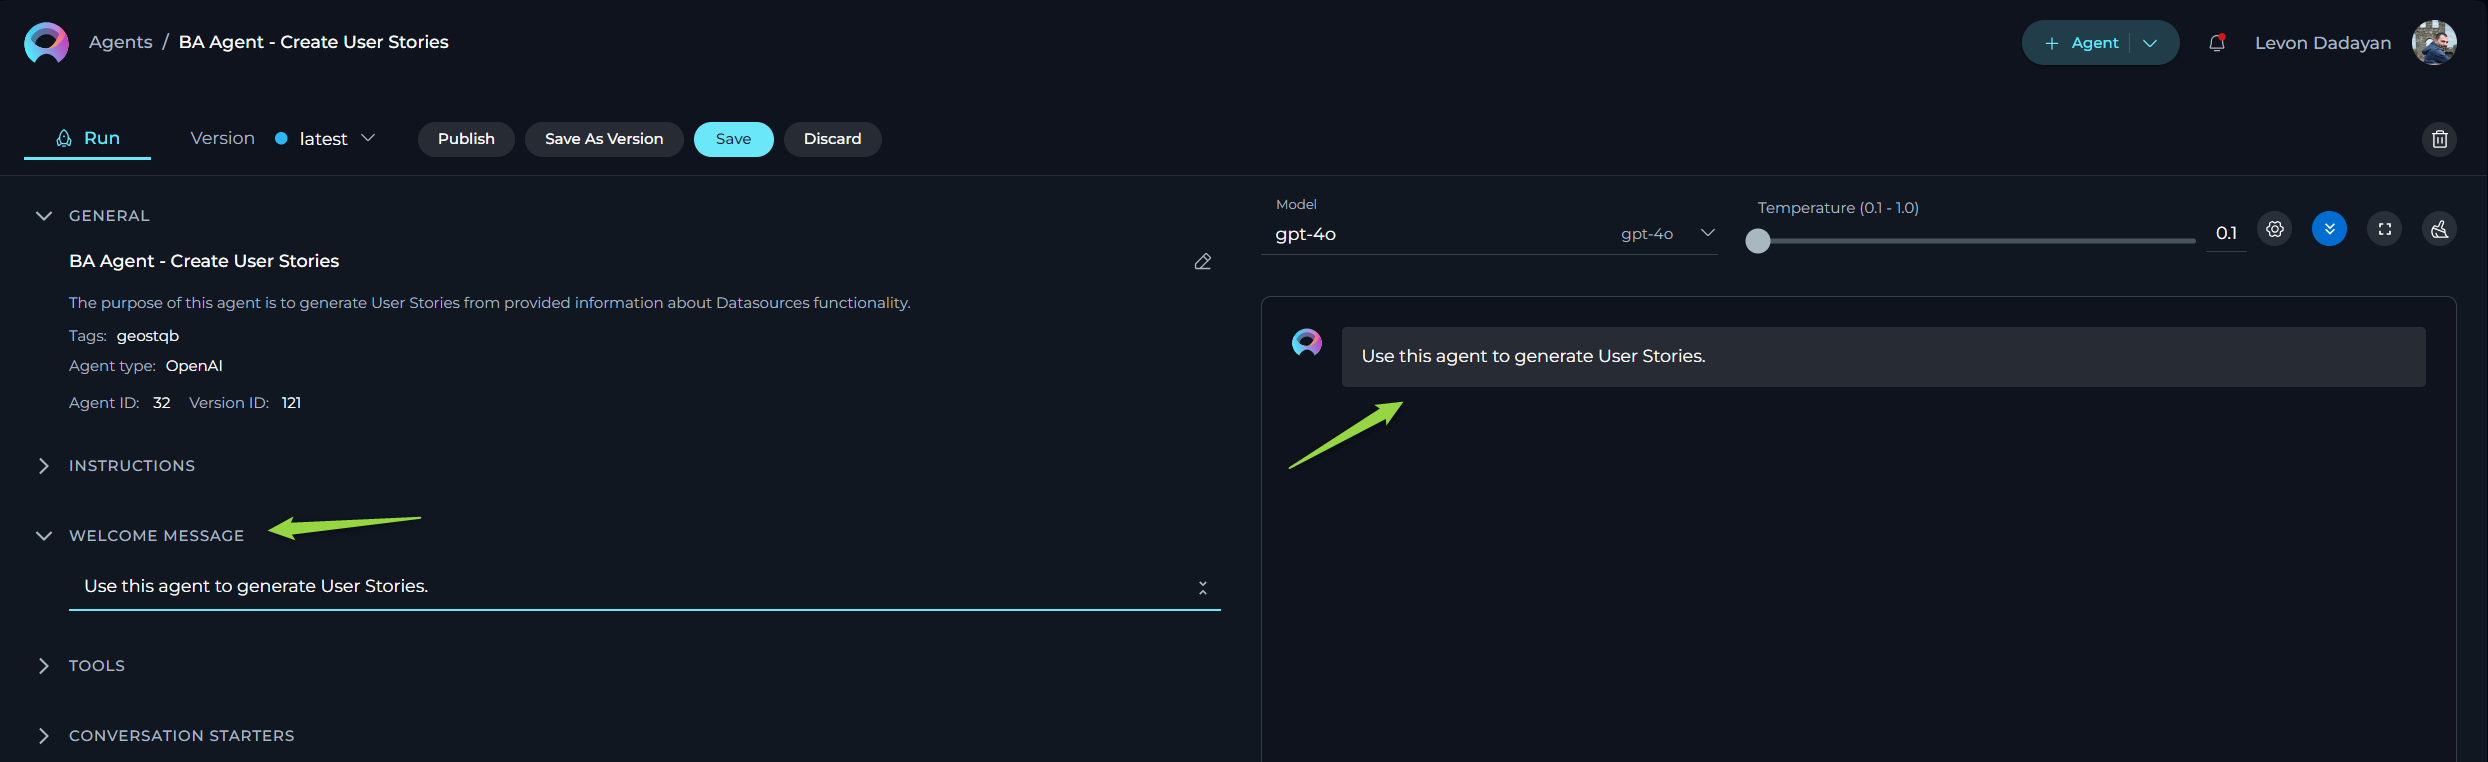Switch to the Run tab
This screenshot has height=762, width=2488.
point(87,139)
